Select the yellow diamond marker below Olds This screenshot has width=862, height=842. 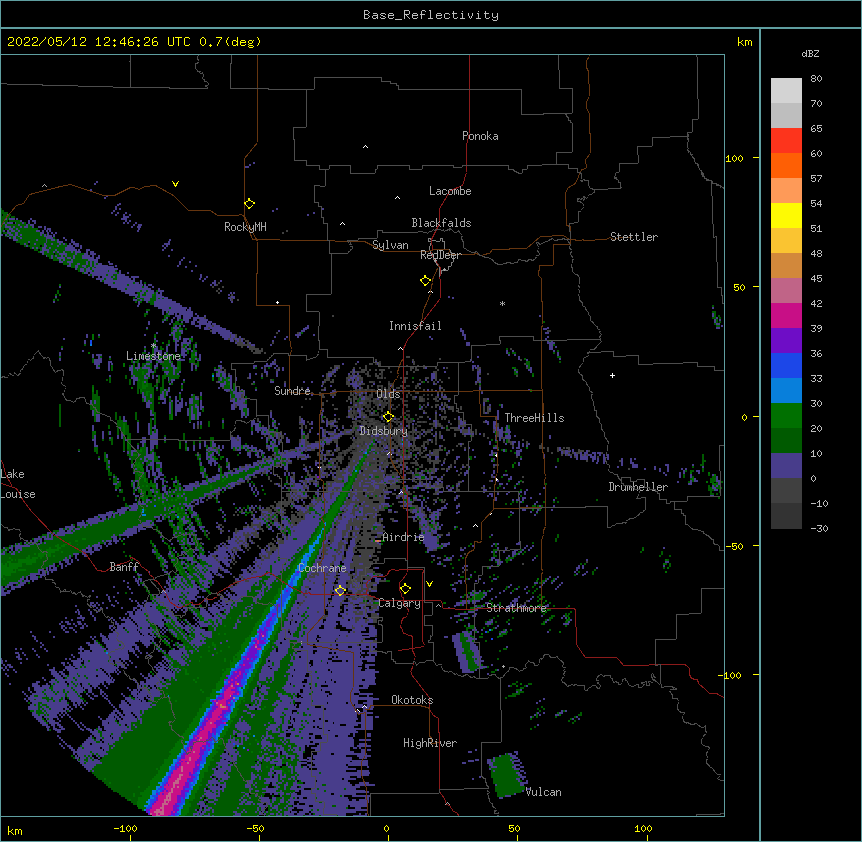tap(388, 417)
